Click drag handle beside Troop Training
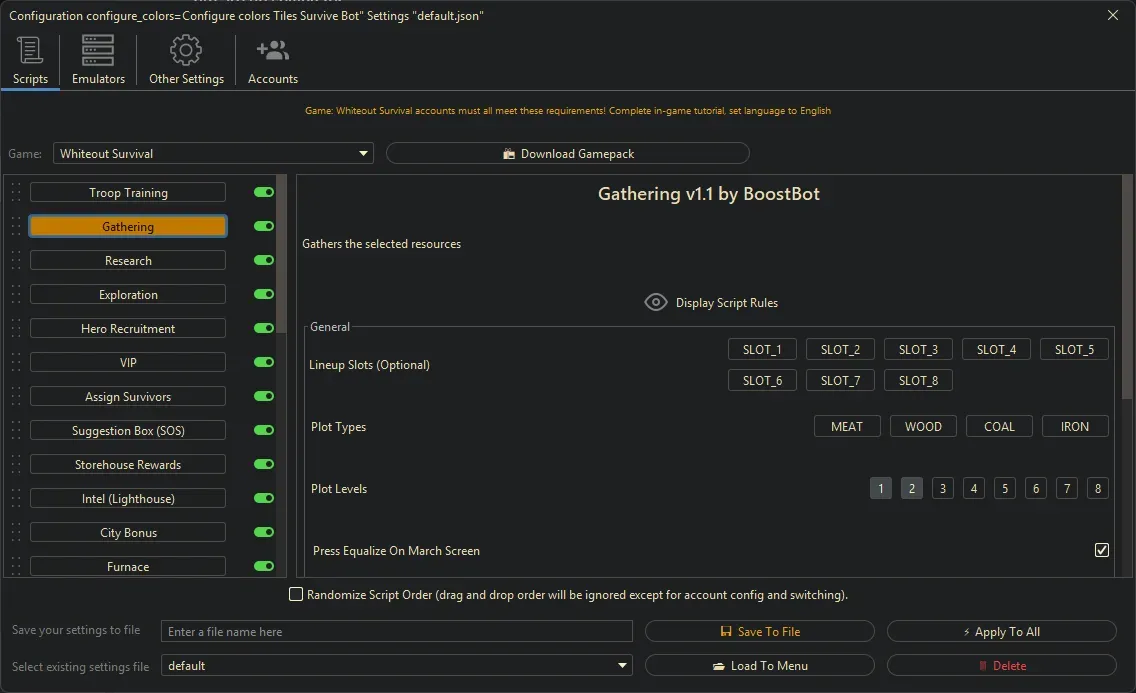Viewport: 1136px width, 693px height. click(16, 193)
